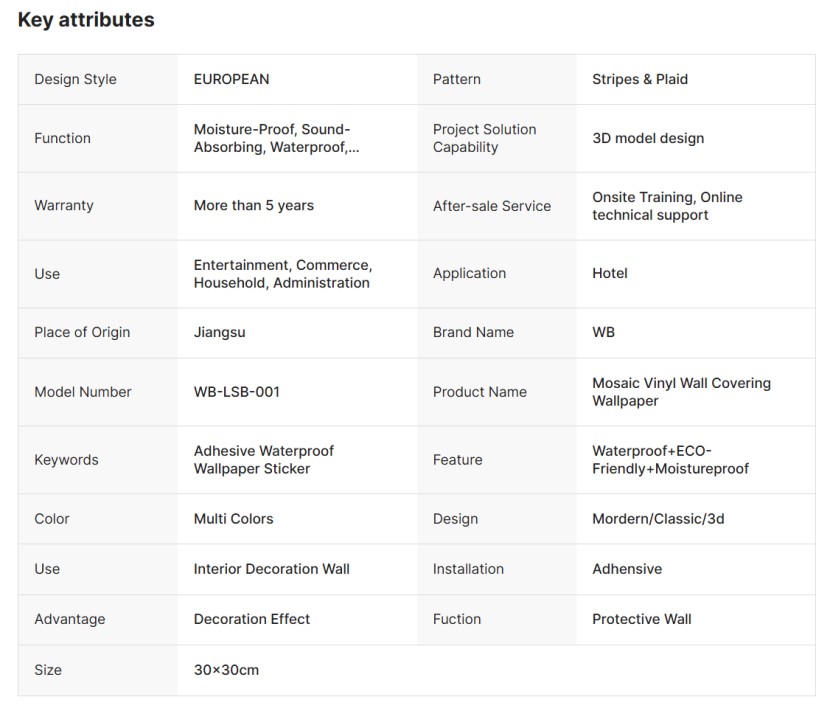The width and height of the screenshot is (830, 711).
Task: Click the Mordern/Classic/3d design value
Action: 658,519
